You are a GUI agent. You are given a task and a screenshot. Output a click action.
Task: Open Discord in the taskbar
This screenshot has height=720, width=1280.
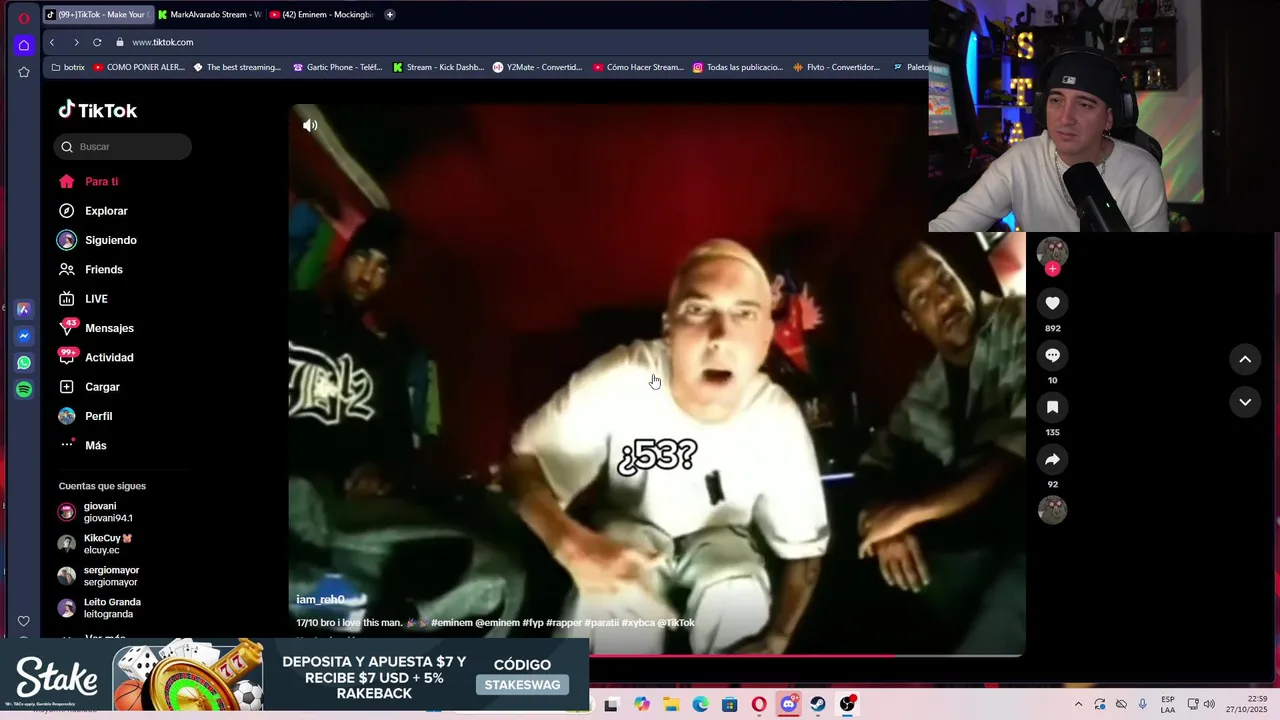point(788,704)
